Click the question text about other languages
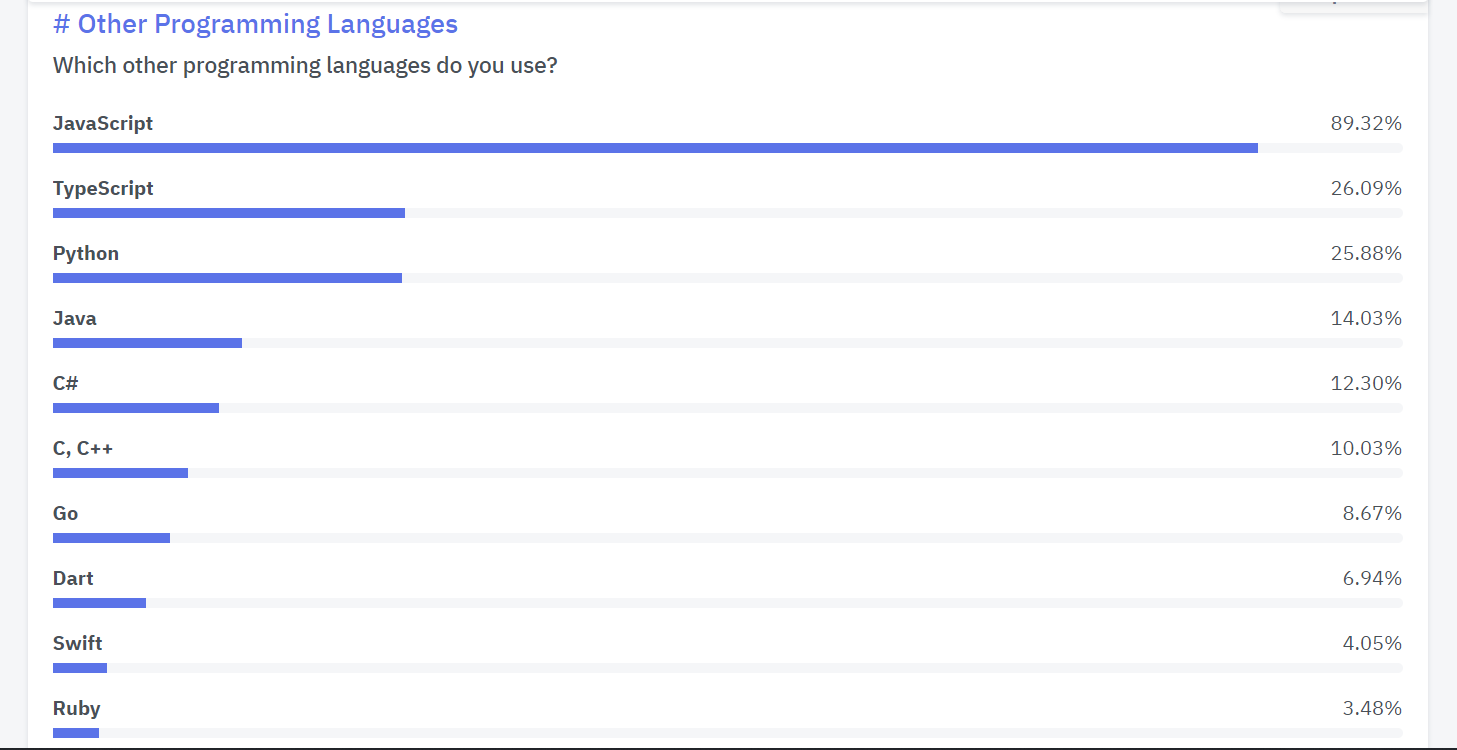Image resolution: width=1457 pixels, height=750 pixels. [305, 66]
